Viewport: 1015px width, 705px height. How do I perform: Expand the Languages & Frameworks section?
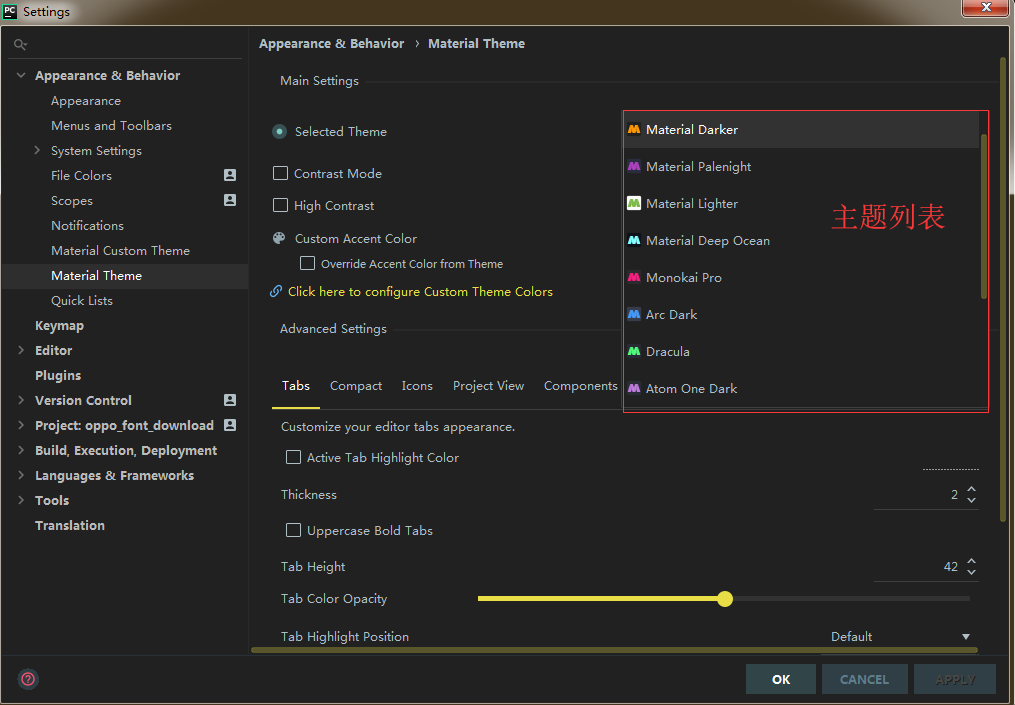pyautogui.click(x=21, y=475)
